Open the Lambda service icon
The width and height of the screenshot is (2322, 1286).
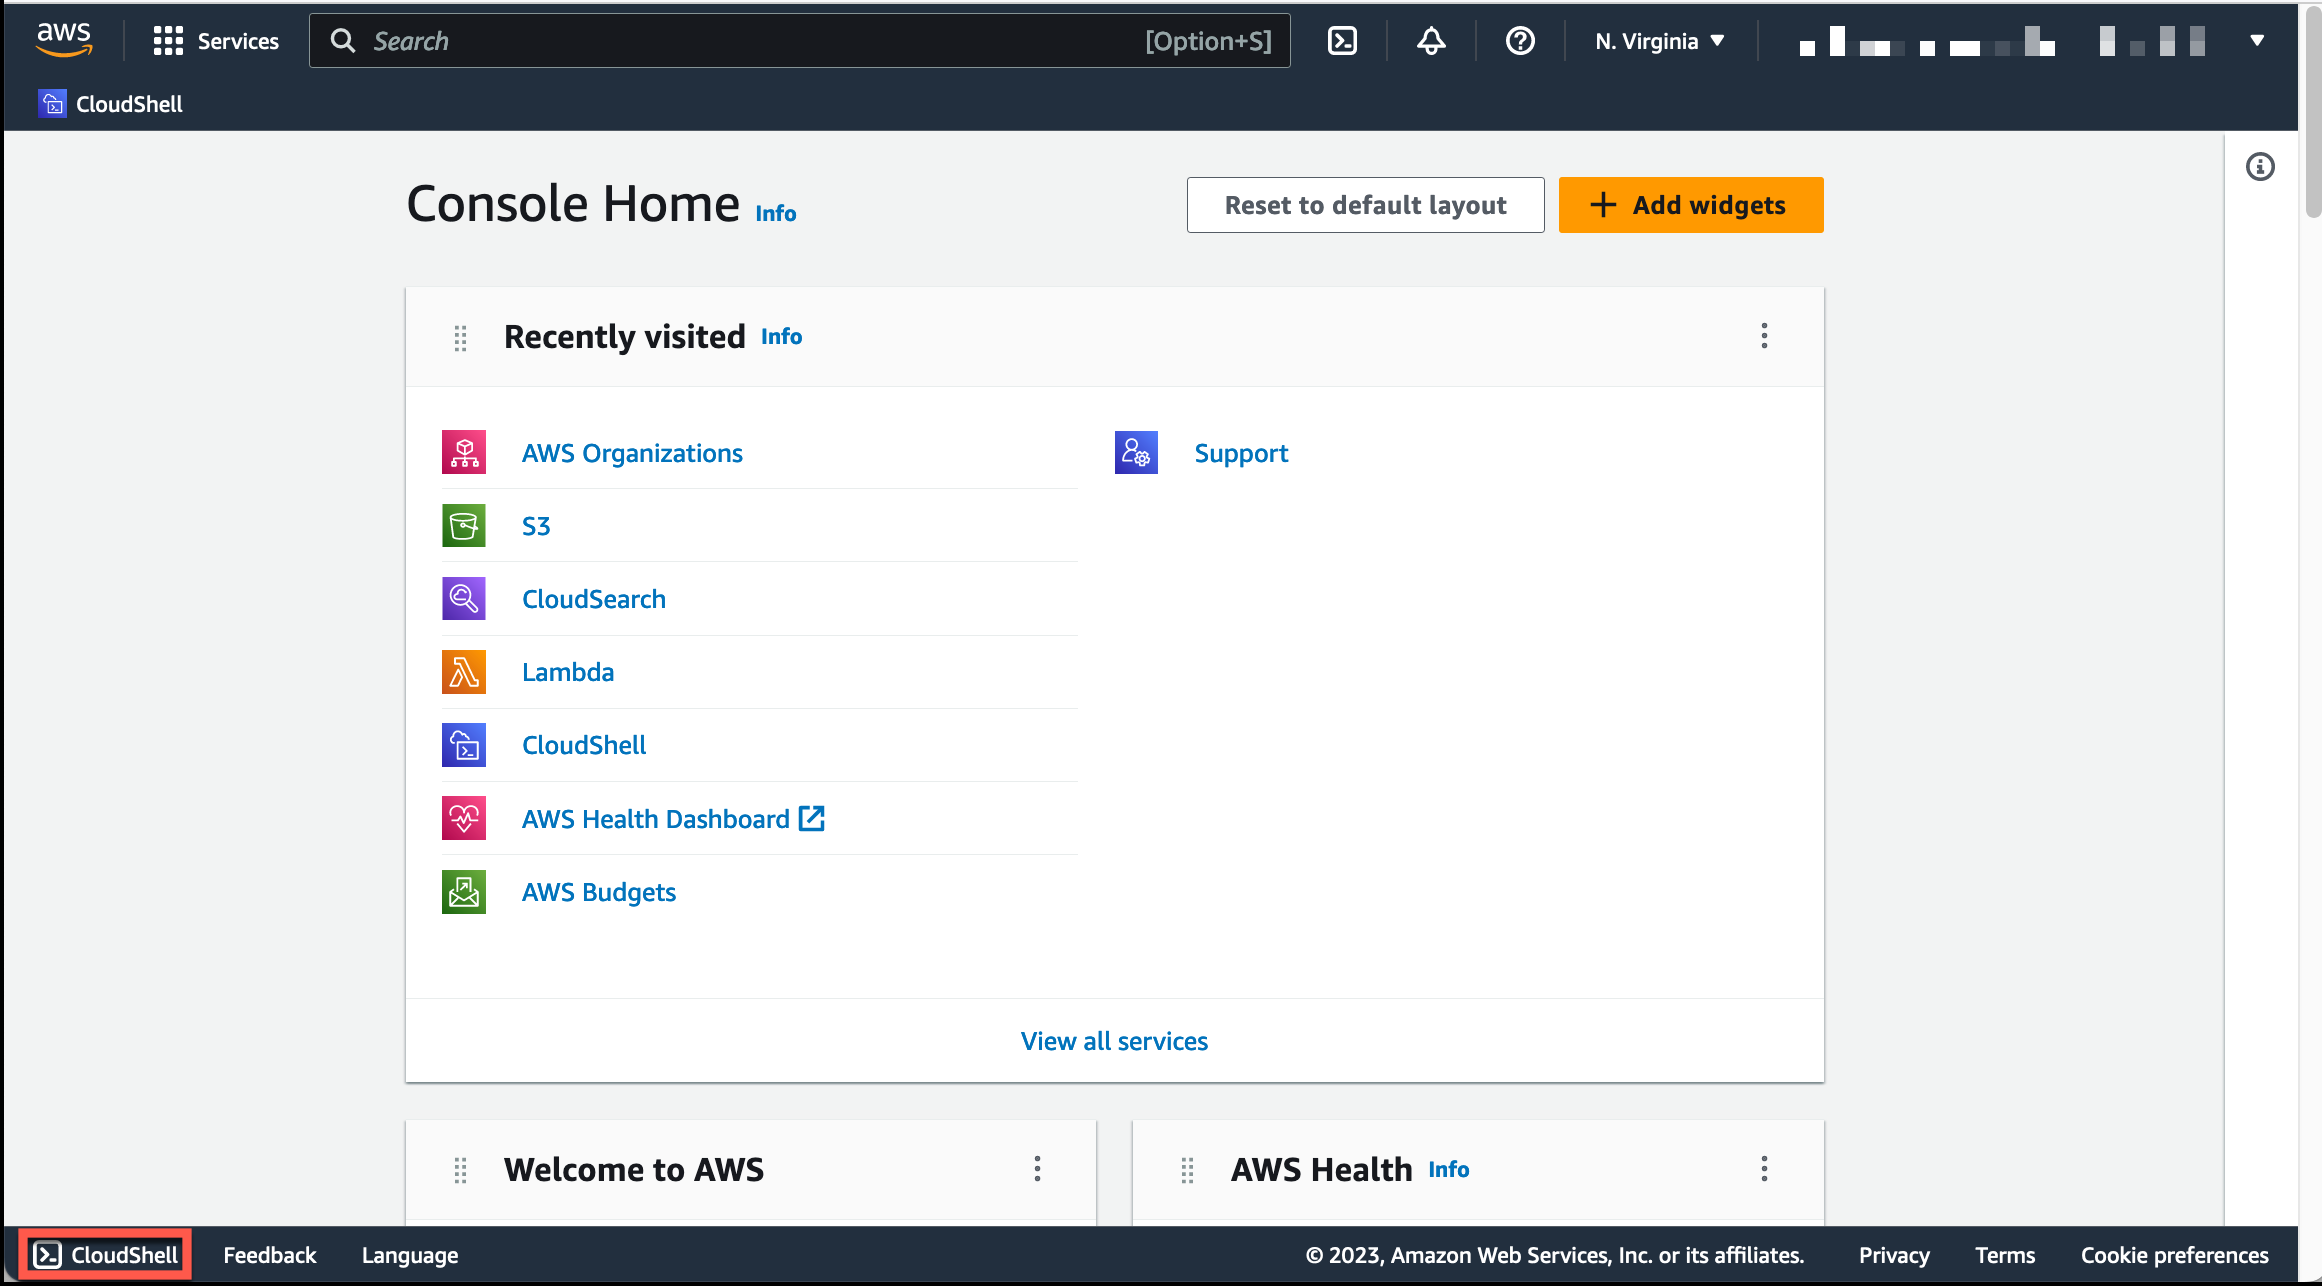464,672
